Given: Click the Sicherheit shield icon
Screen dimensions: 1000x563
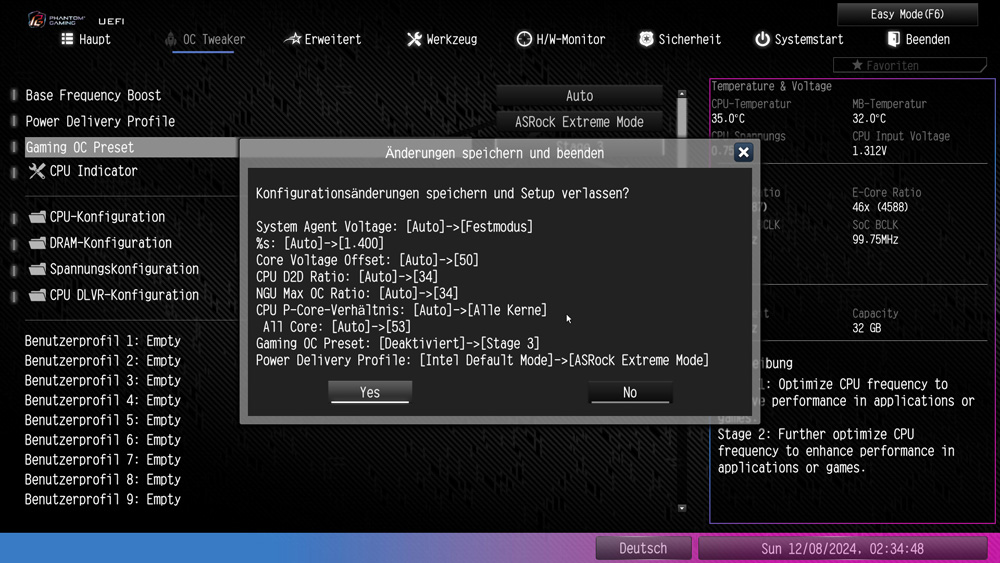Looking at the screenshot, I should click(646, 39).
